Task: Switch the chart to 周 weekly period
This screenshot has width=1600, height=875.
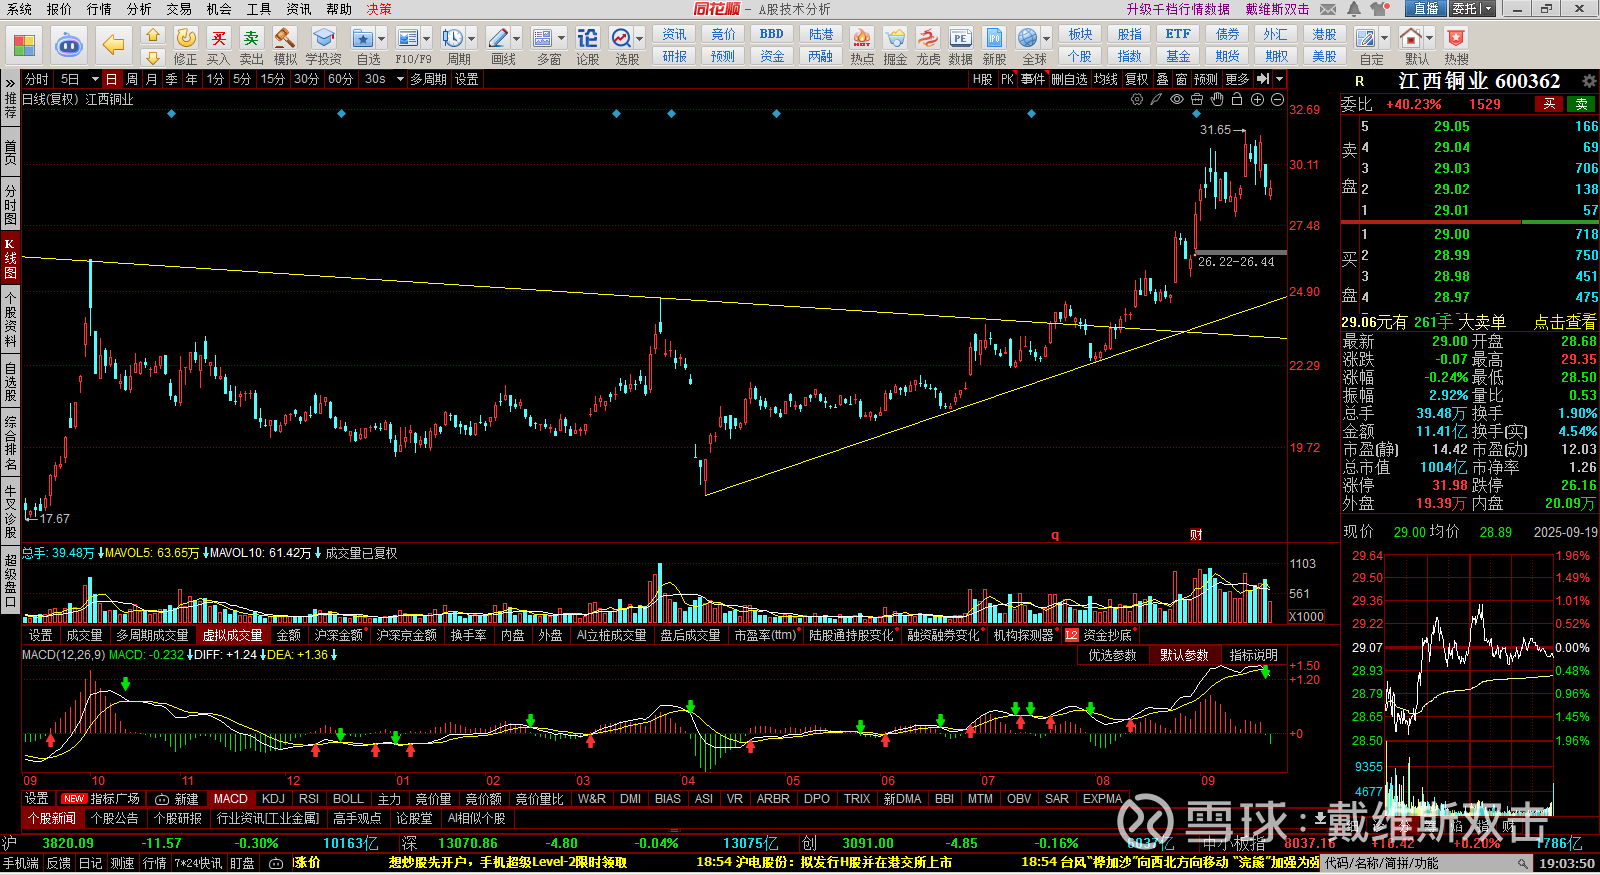Action: tap(132, 79)
